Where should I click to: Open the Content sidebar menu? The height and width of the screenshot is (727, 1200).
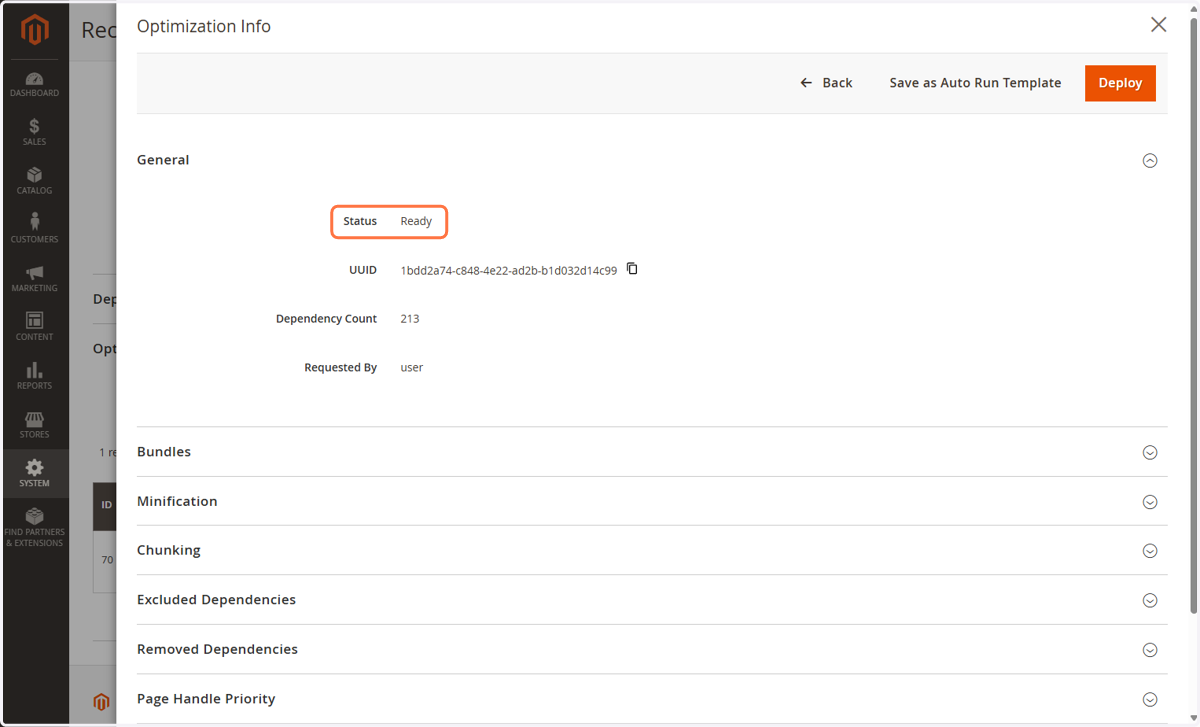(34, 328)
